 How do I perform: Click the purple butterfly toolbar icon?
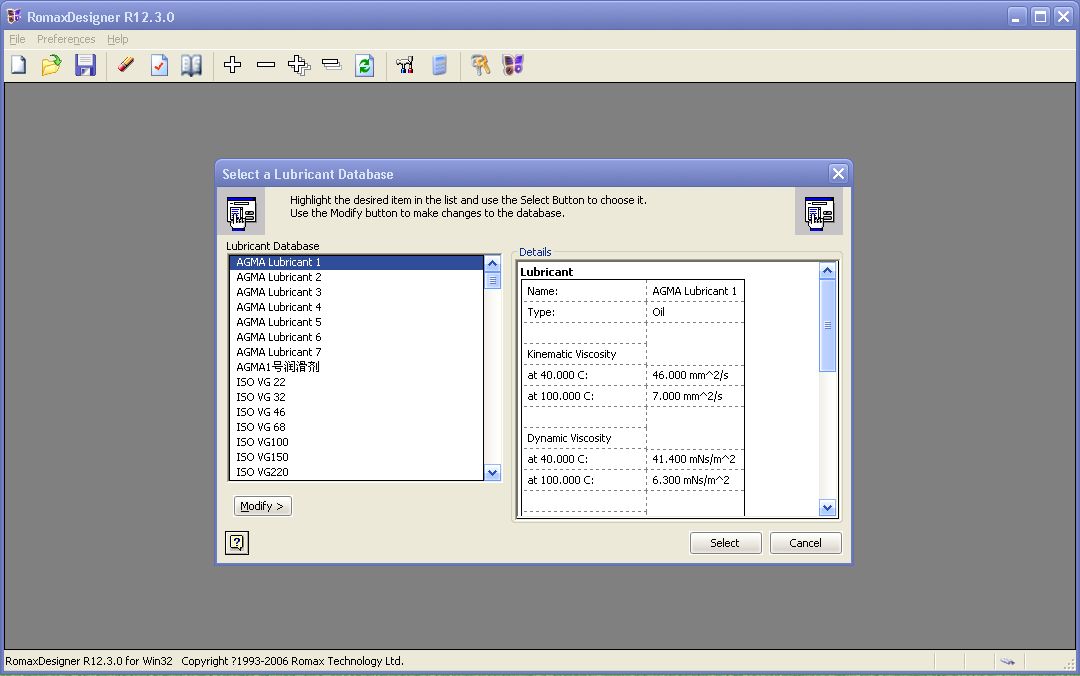[513, 65]
